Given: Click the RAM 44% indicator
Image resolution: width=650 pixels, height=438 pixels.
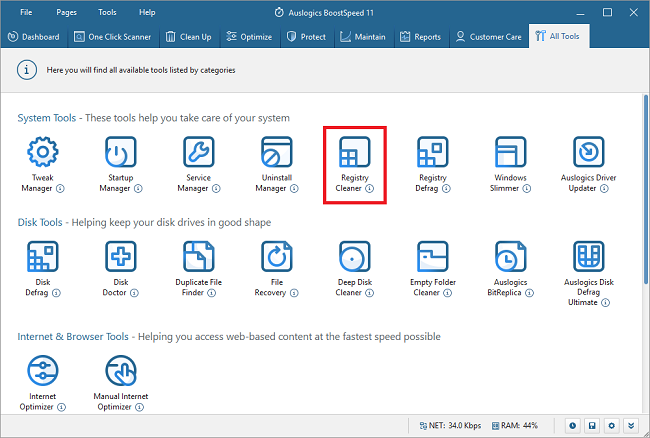Looking at the screenshot, I should click(514, 426).
